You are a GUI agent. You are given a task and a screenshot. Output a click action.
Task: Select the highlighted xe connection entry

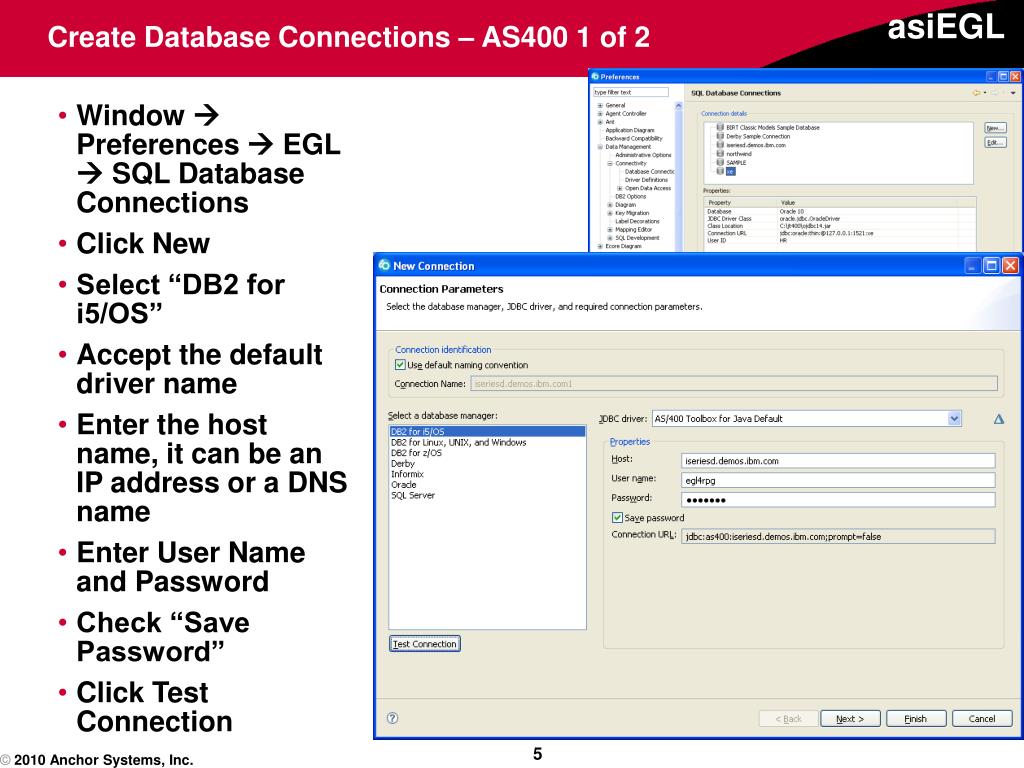730,171
